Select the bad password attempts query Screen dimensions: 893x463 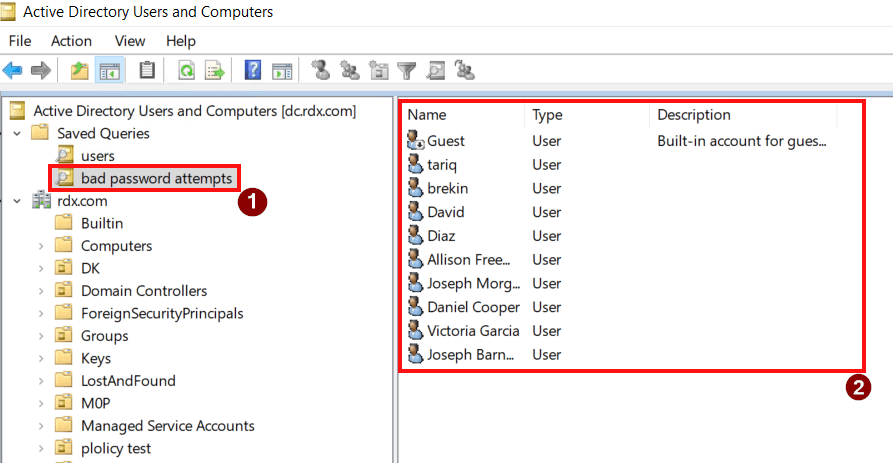pyautogui.click(x=156, y=178)
